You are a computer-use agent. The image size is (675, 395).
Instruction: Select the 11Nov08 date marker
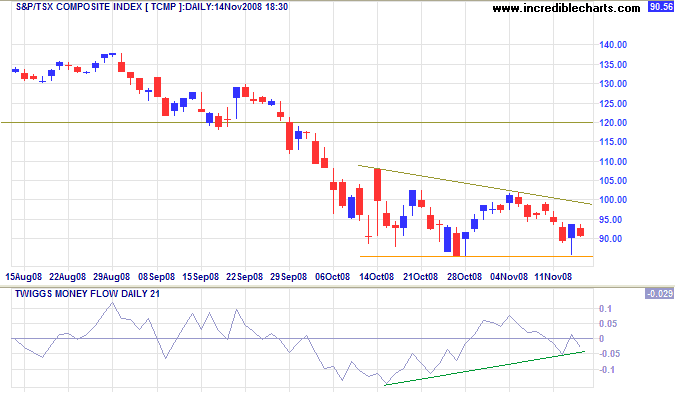pos(553,277)
